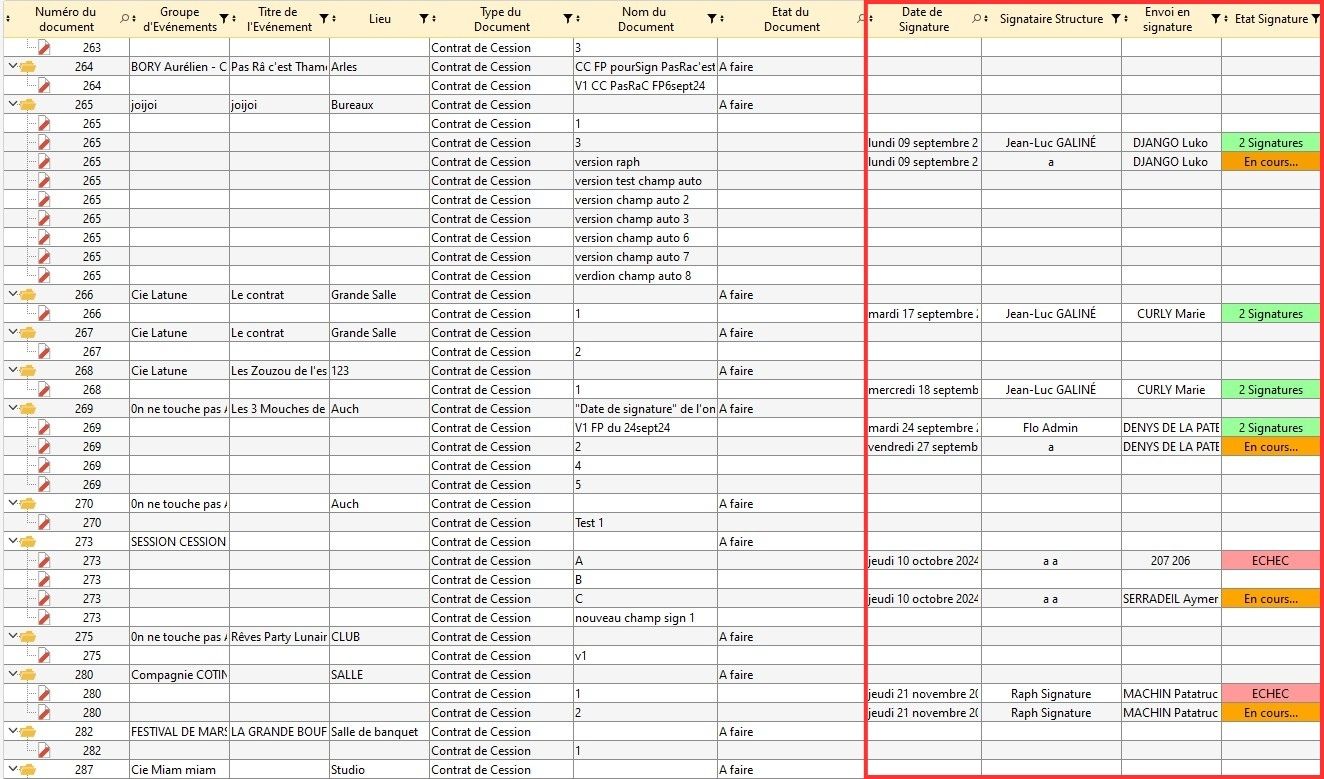Collapse the 280 Compagnie COTIN folder row
The width and height of the screenshot is (1324, 779).
12,675
